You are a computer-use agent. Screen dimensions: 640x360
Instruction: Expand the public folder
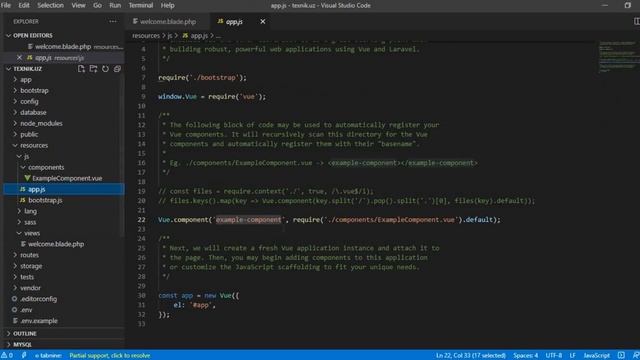(x=29, y=135)
